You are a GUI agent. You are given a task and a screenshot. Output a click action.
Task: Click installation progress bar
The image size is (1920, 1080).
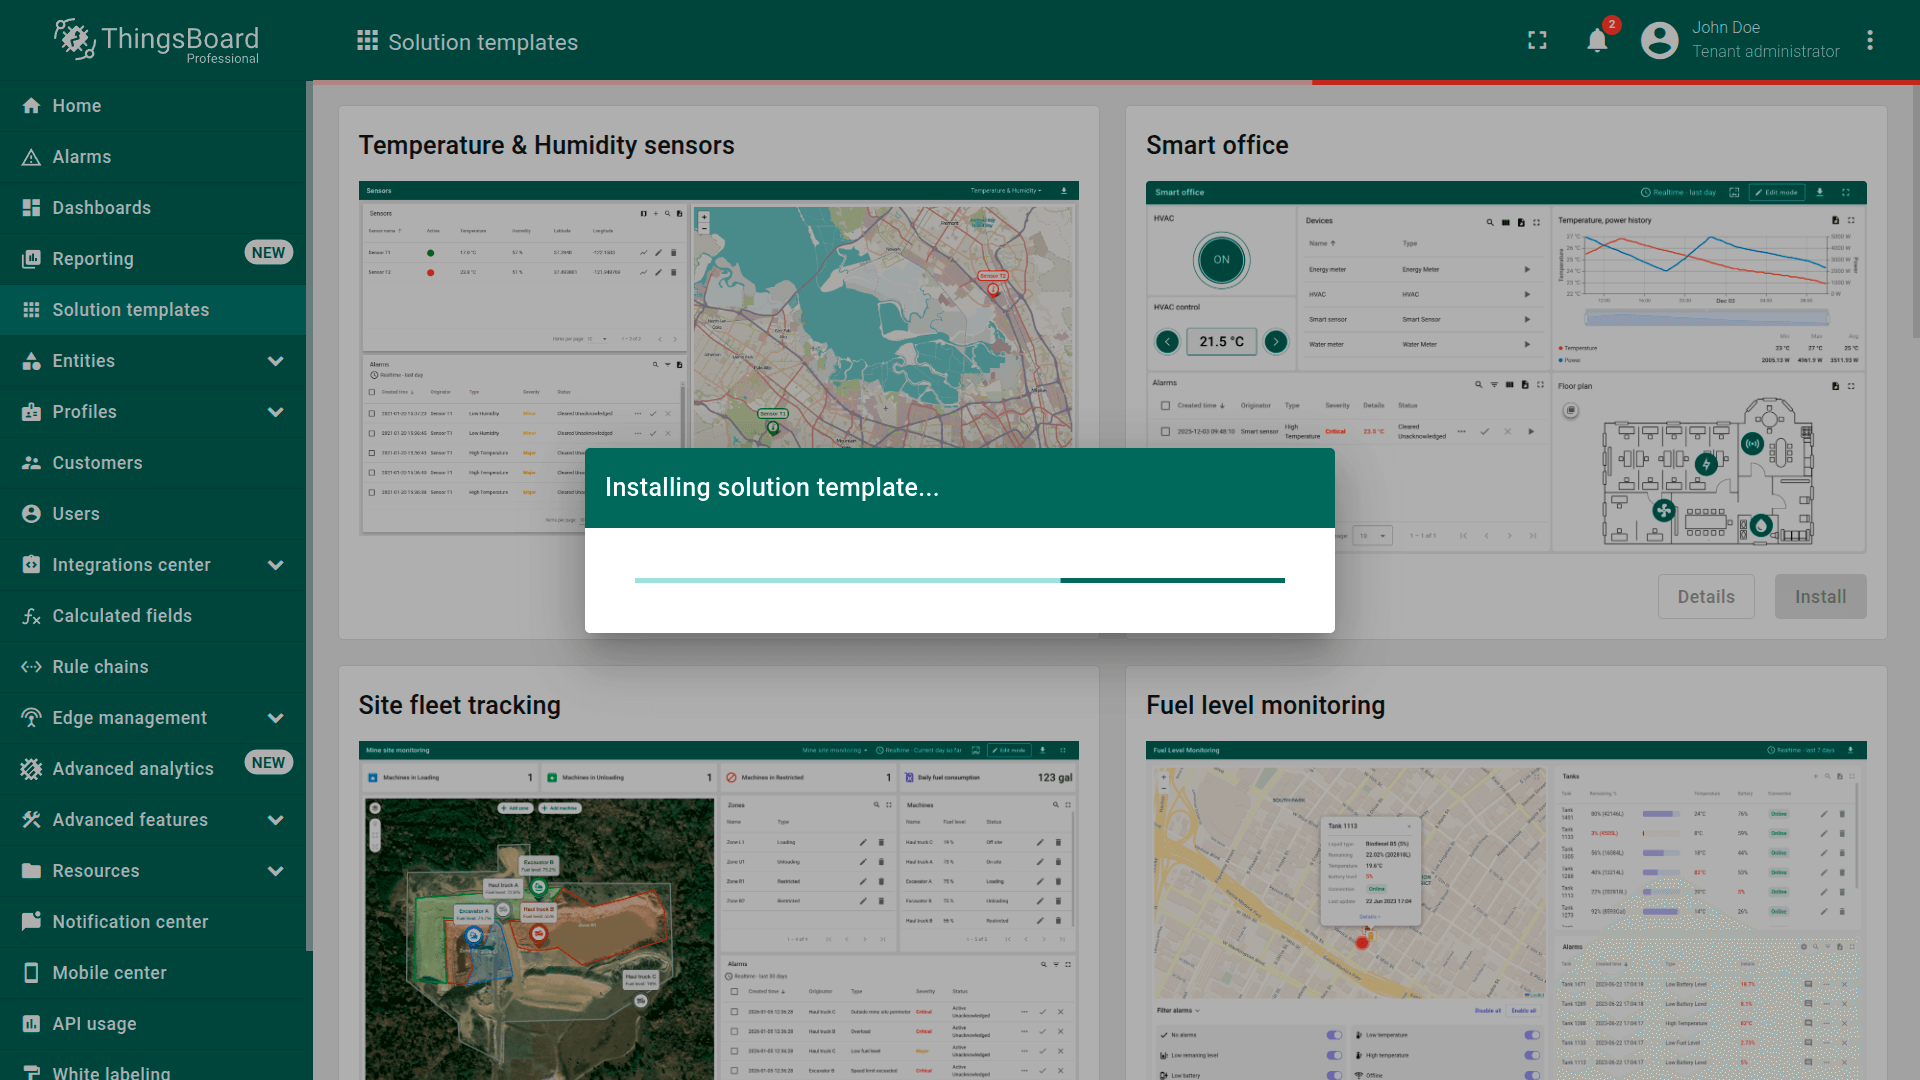tap(959, 580)
